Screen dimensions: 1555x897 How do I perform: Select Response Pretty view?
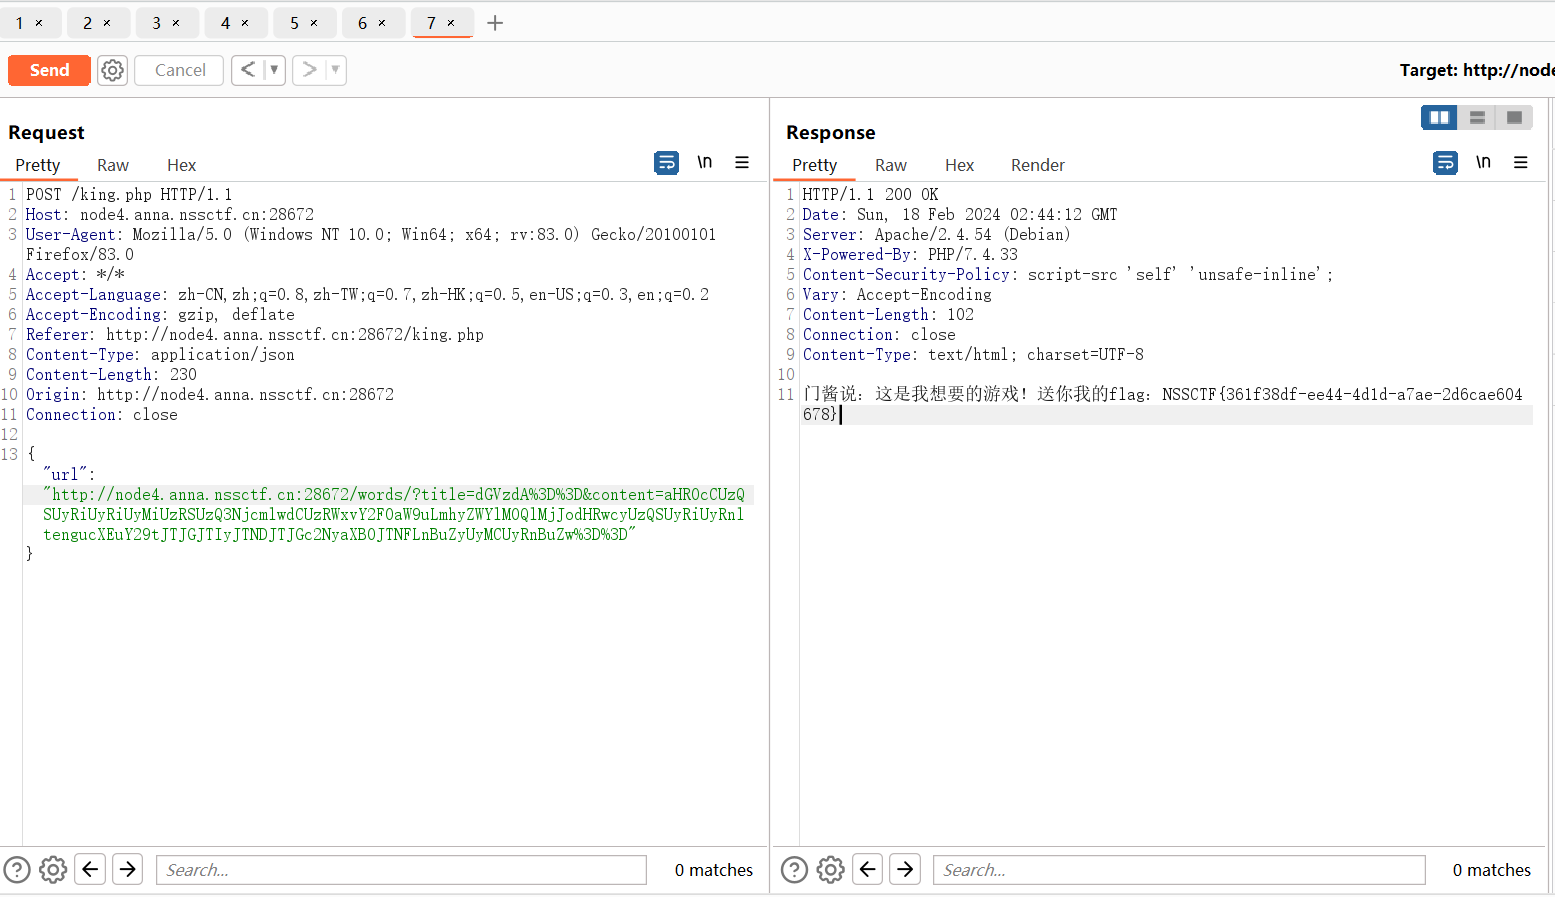click(815, 165)
